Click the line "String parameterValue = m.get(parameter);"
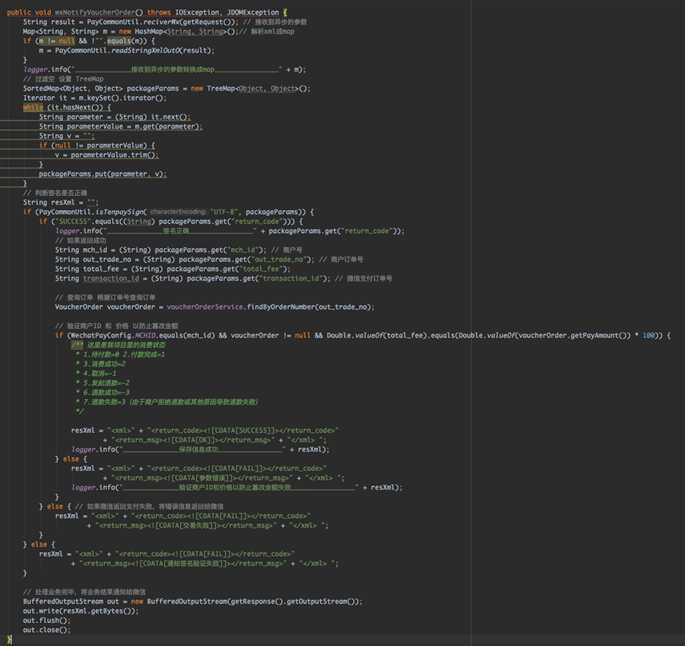 (120, 126)
